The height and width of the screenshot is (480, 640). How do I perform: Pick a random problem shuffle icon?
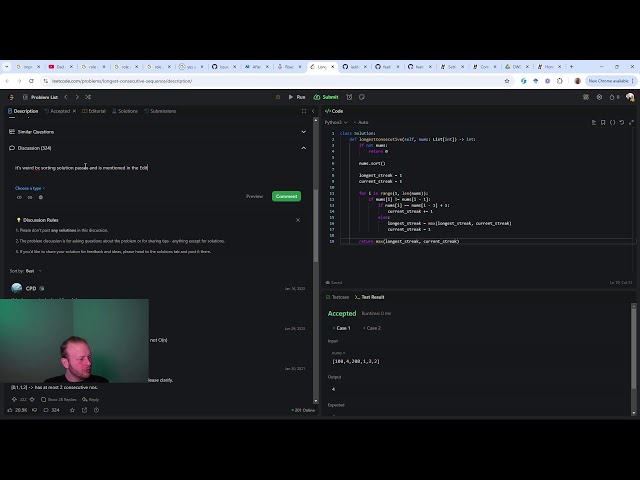pos(88,97)
